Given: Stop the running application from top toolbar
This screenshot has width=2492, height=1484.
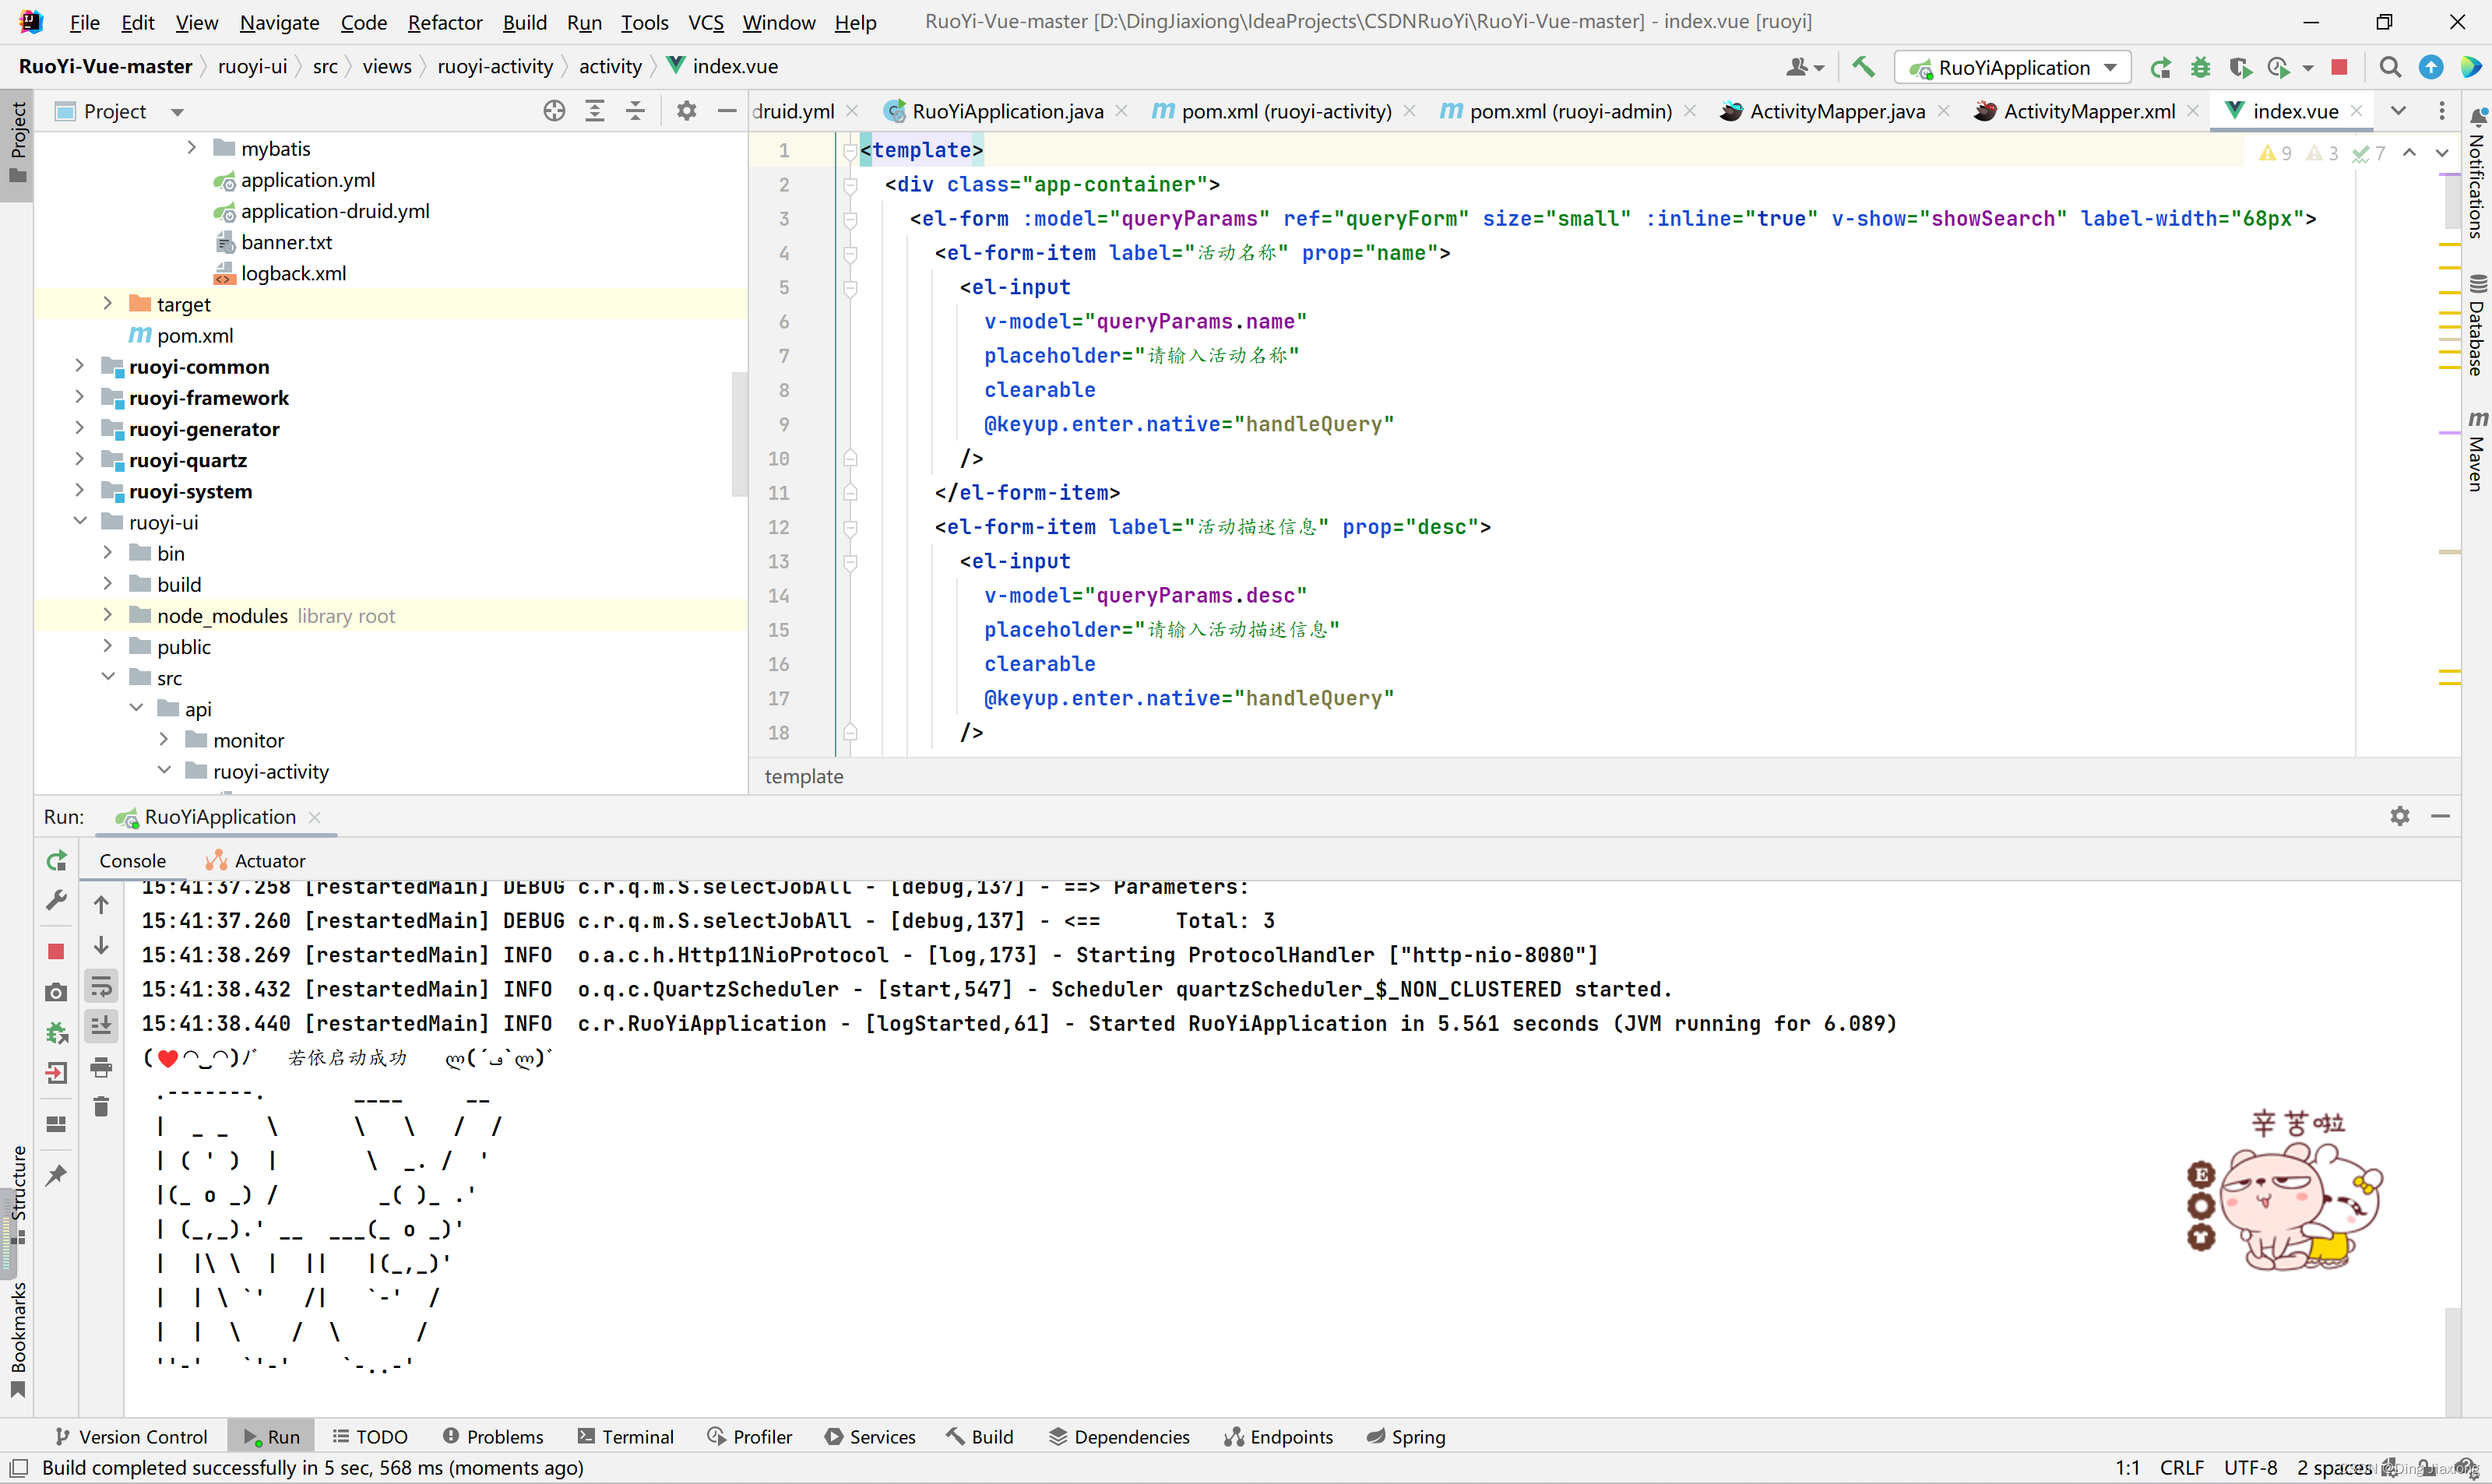Looking at the screenshot, I should coord(2339,67).
